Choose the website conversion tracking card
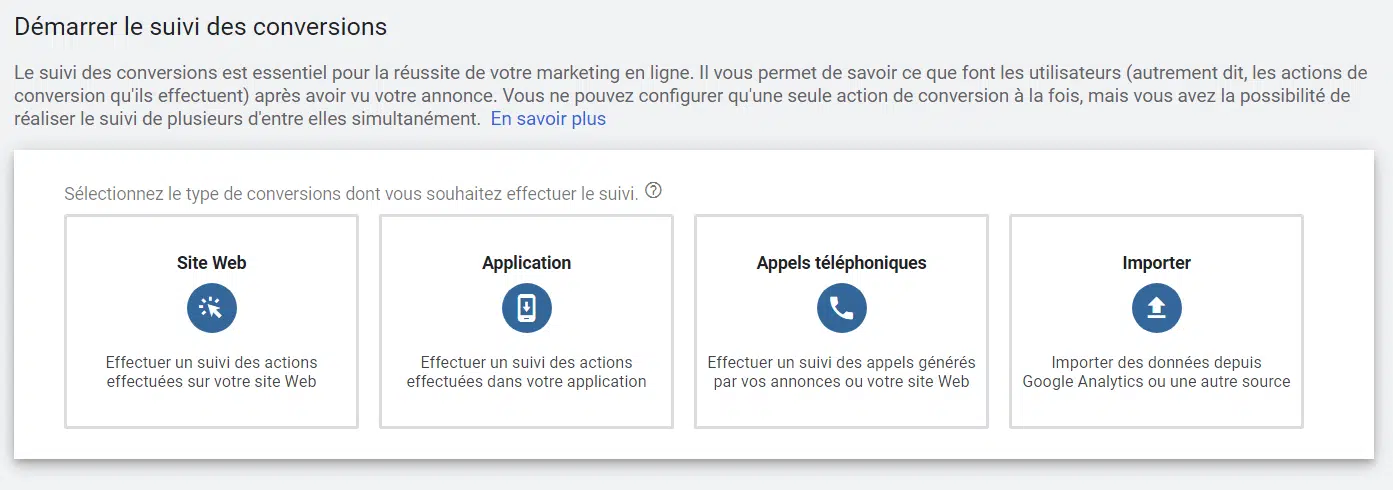Image resolution: width=1393 pixels, height=490 pixels. (212, 322)
